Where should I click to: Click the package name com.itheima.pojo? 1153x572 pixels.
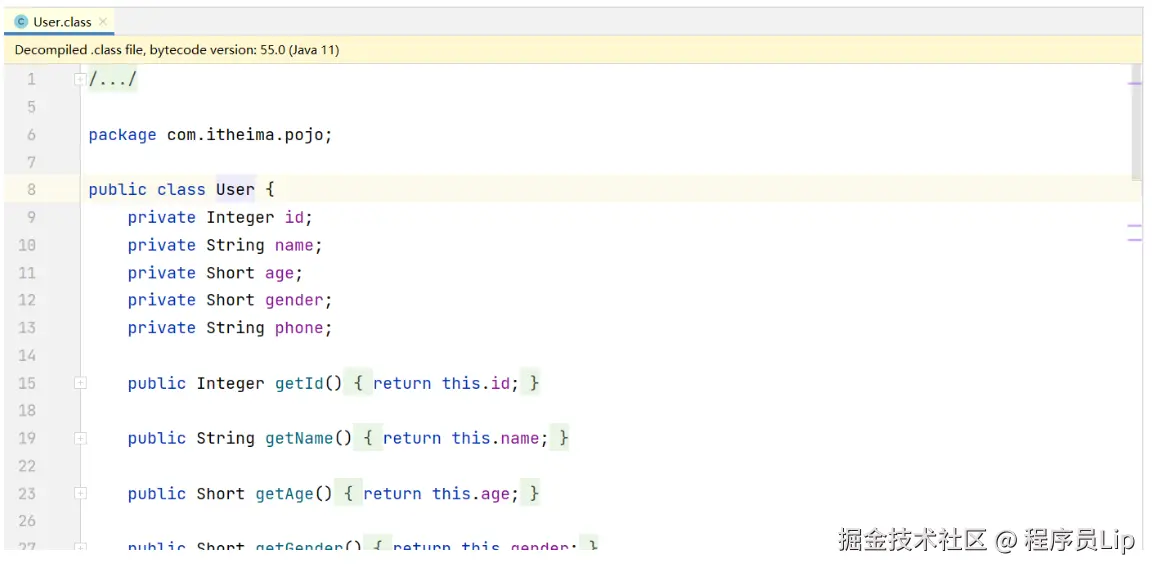click(246, 135)
